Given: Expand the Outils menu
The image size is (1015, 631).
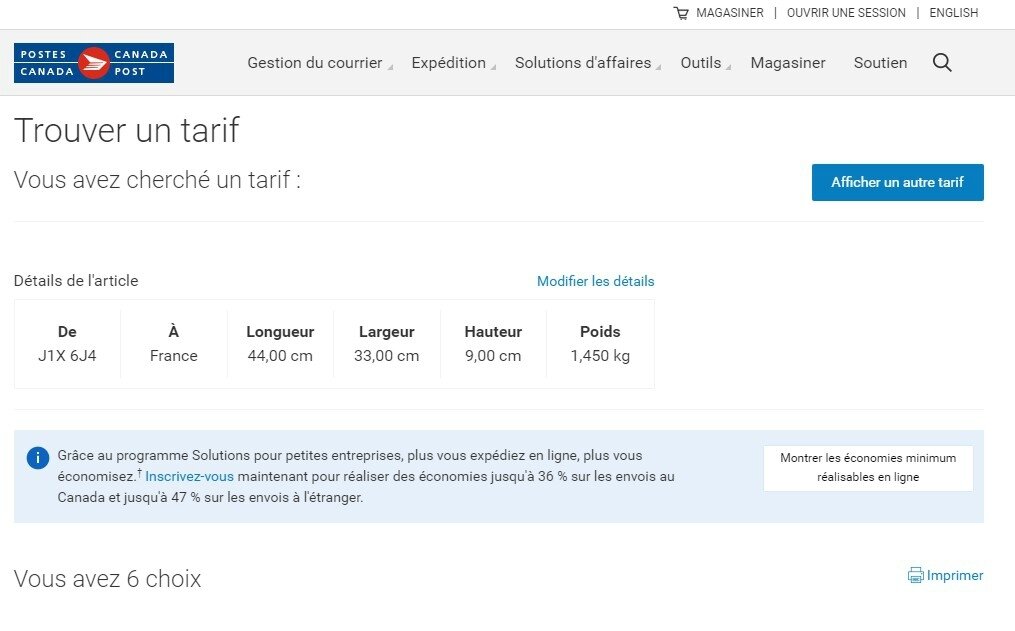Looking at the screenshot, I should click(x=705, y=63).
